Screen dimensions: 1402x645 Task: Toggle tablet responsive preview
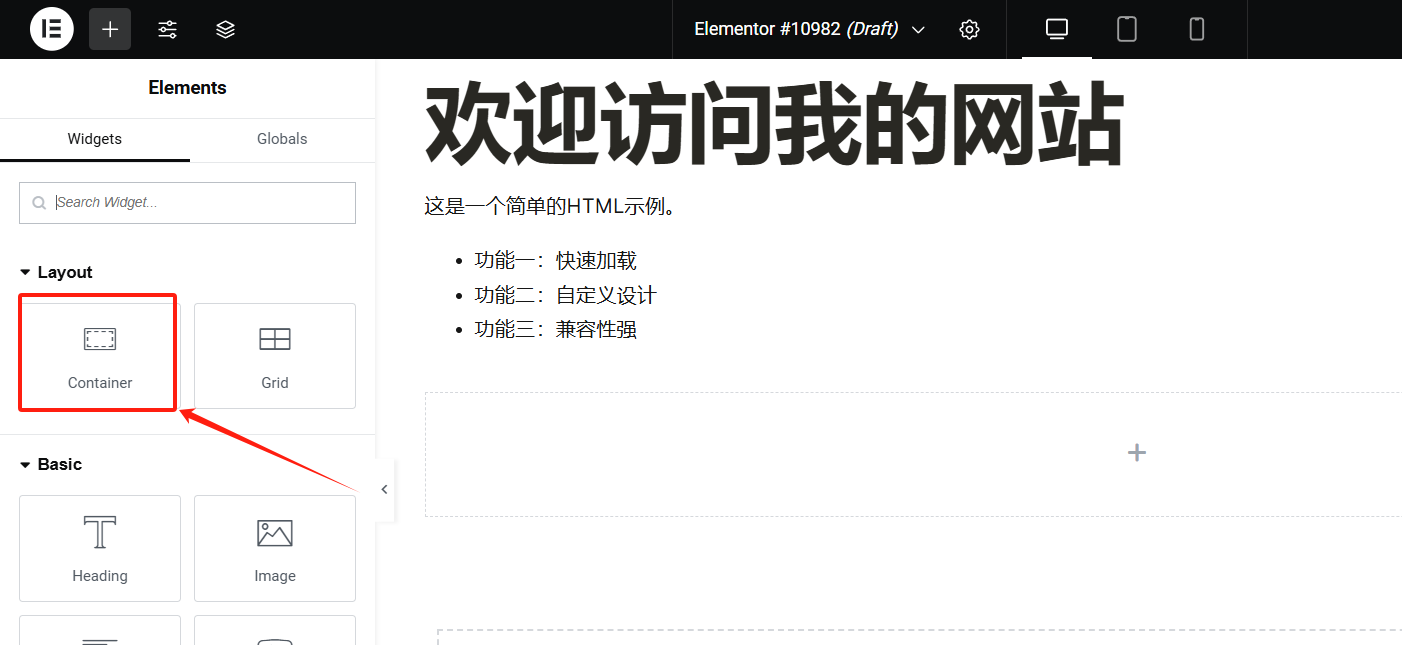[1126, 29]
